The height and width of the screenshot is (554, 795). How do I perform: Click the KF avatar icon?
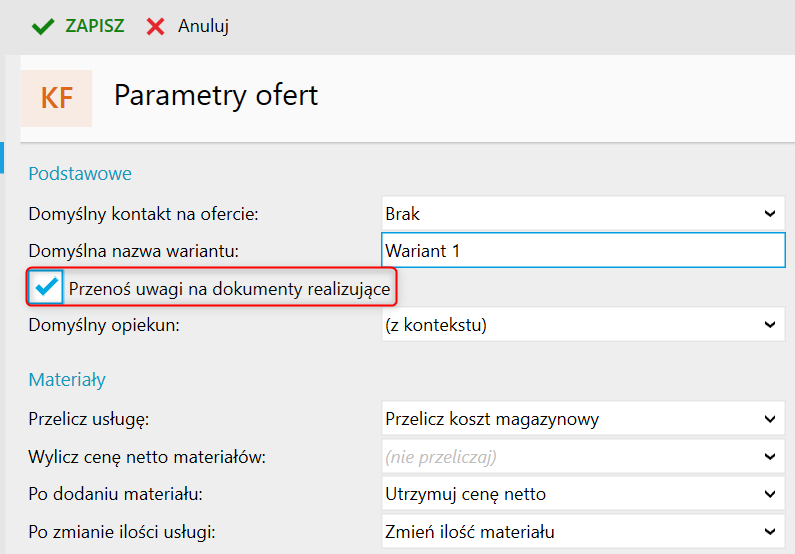[56, 98]
